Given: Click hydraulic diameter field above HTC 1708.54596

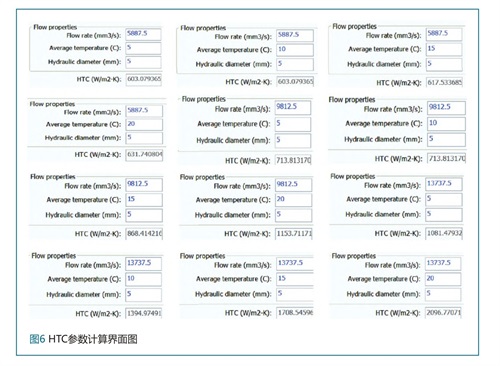Looking at the screenshot, I should 295,294.
